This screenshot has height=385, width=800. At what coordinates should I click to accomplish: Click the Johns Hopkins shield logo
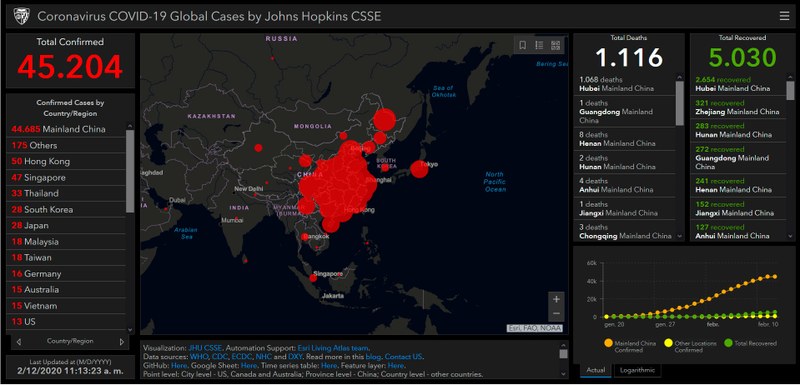pos(21,16)
